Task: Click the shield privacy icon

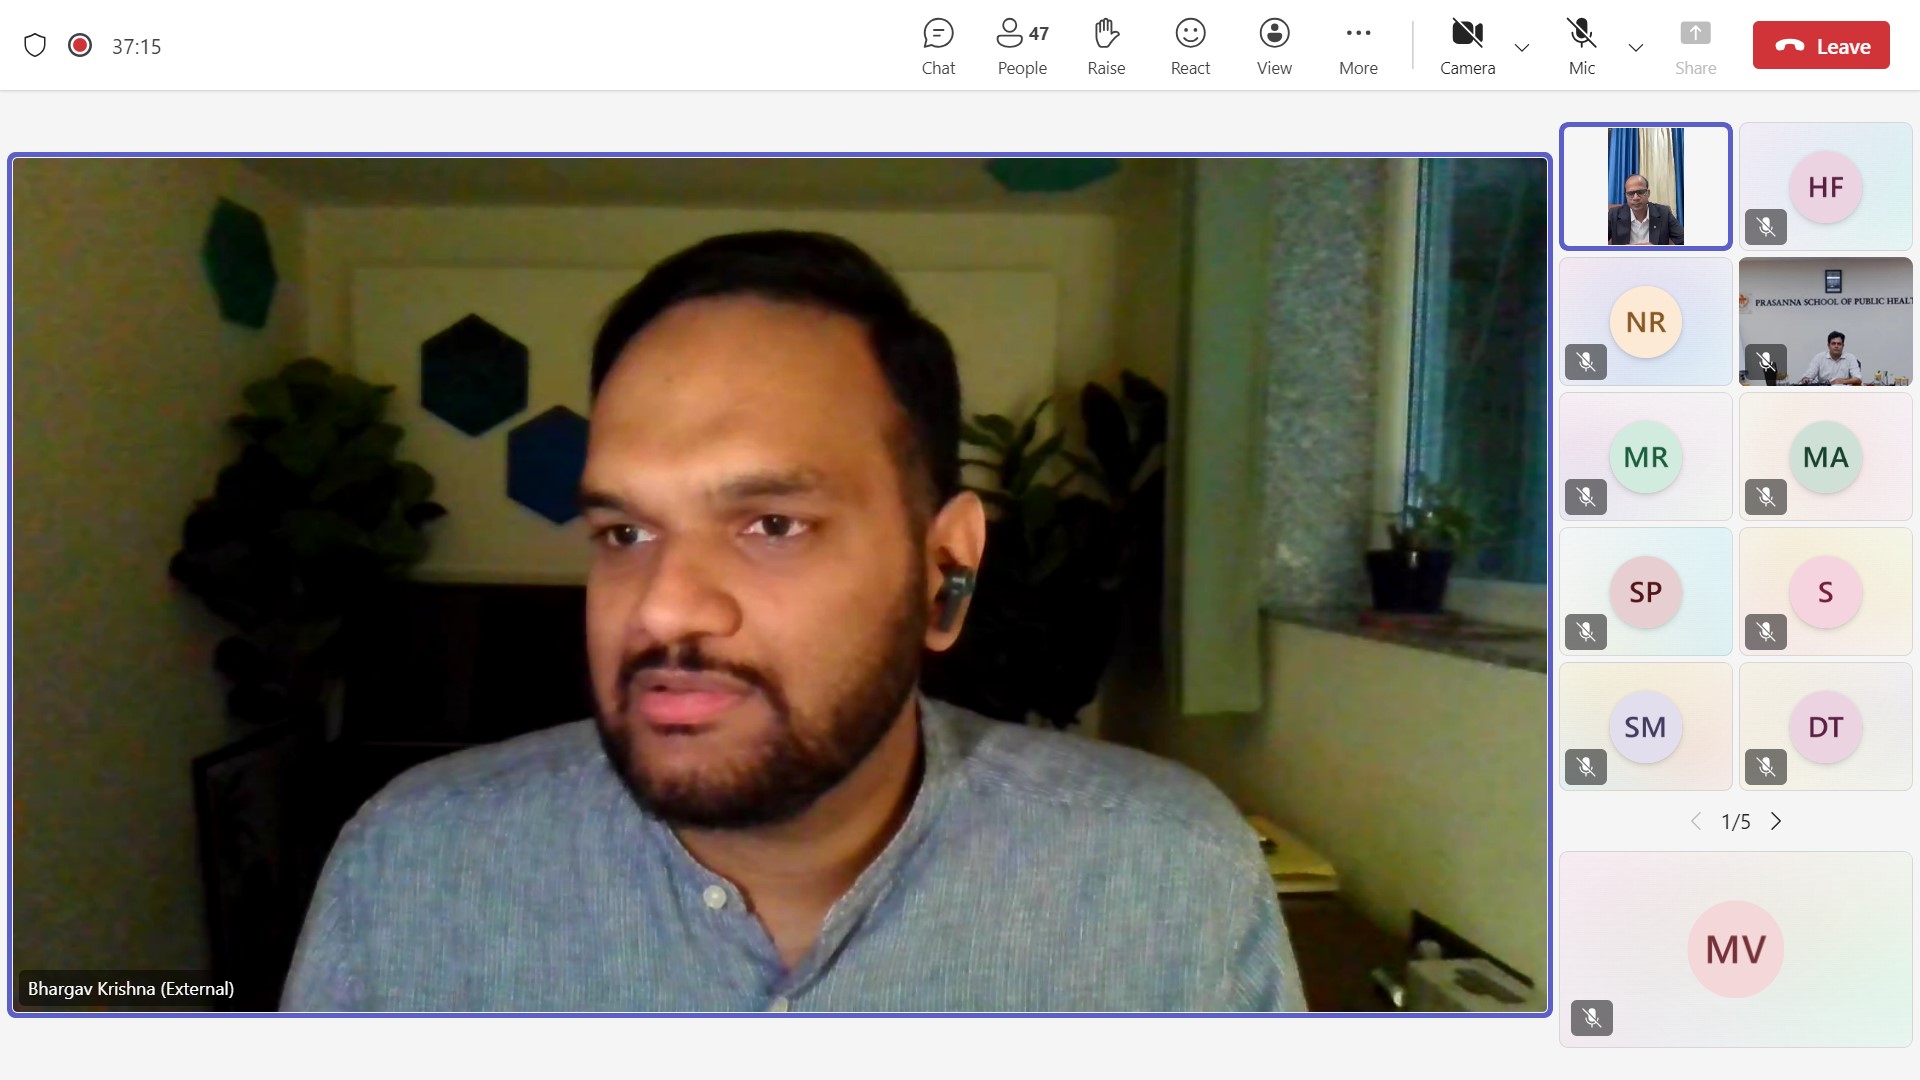Action: coord(35,46)
